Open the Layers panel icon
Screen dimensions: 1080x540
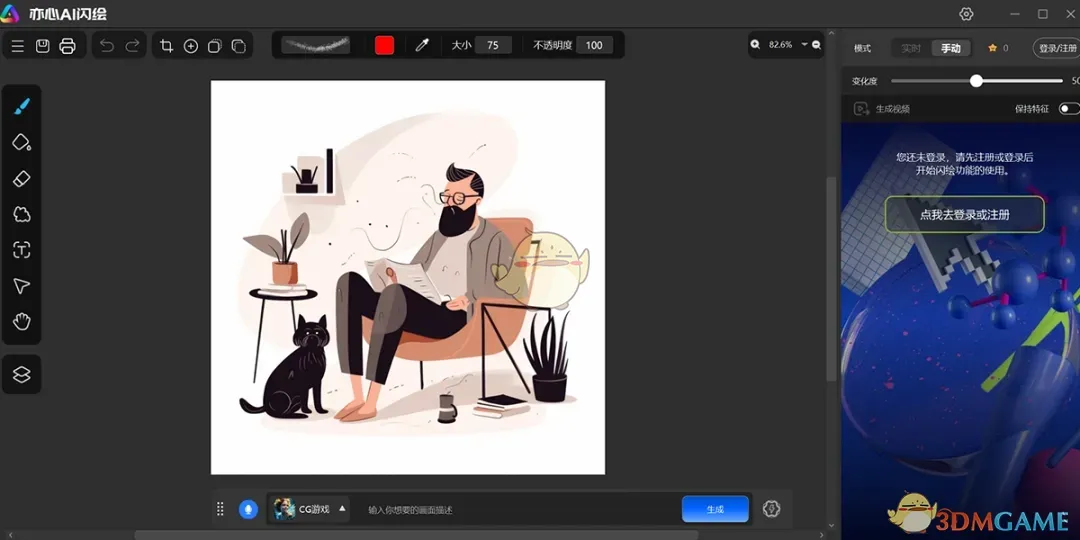point(22,375)
